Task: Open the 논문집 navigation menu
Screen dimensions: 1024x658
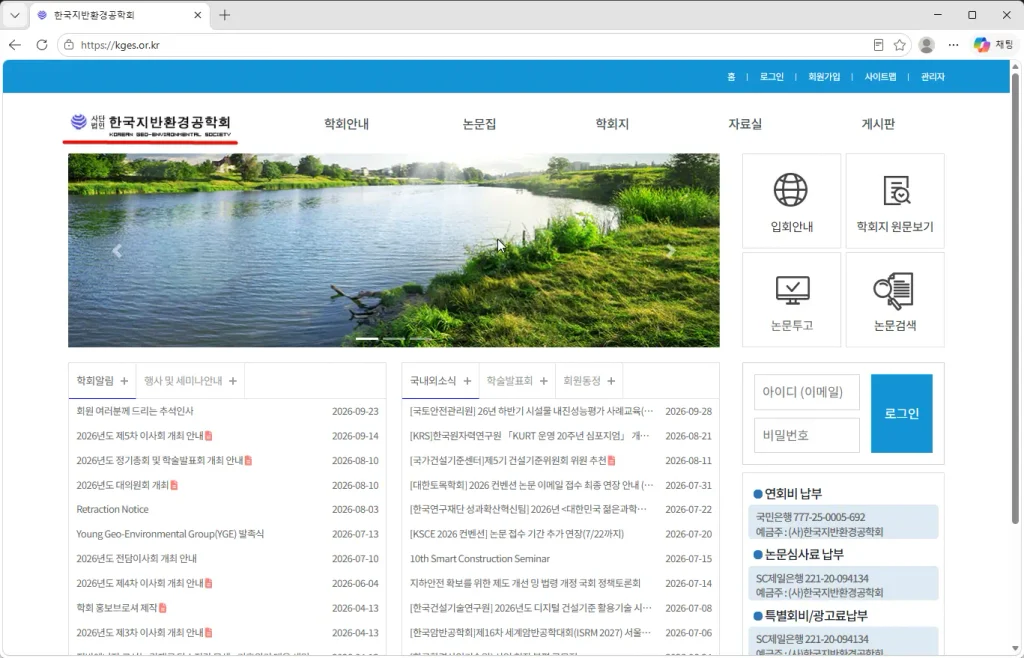Action: [x=479, y=124]
